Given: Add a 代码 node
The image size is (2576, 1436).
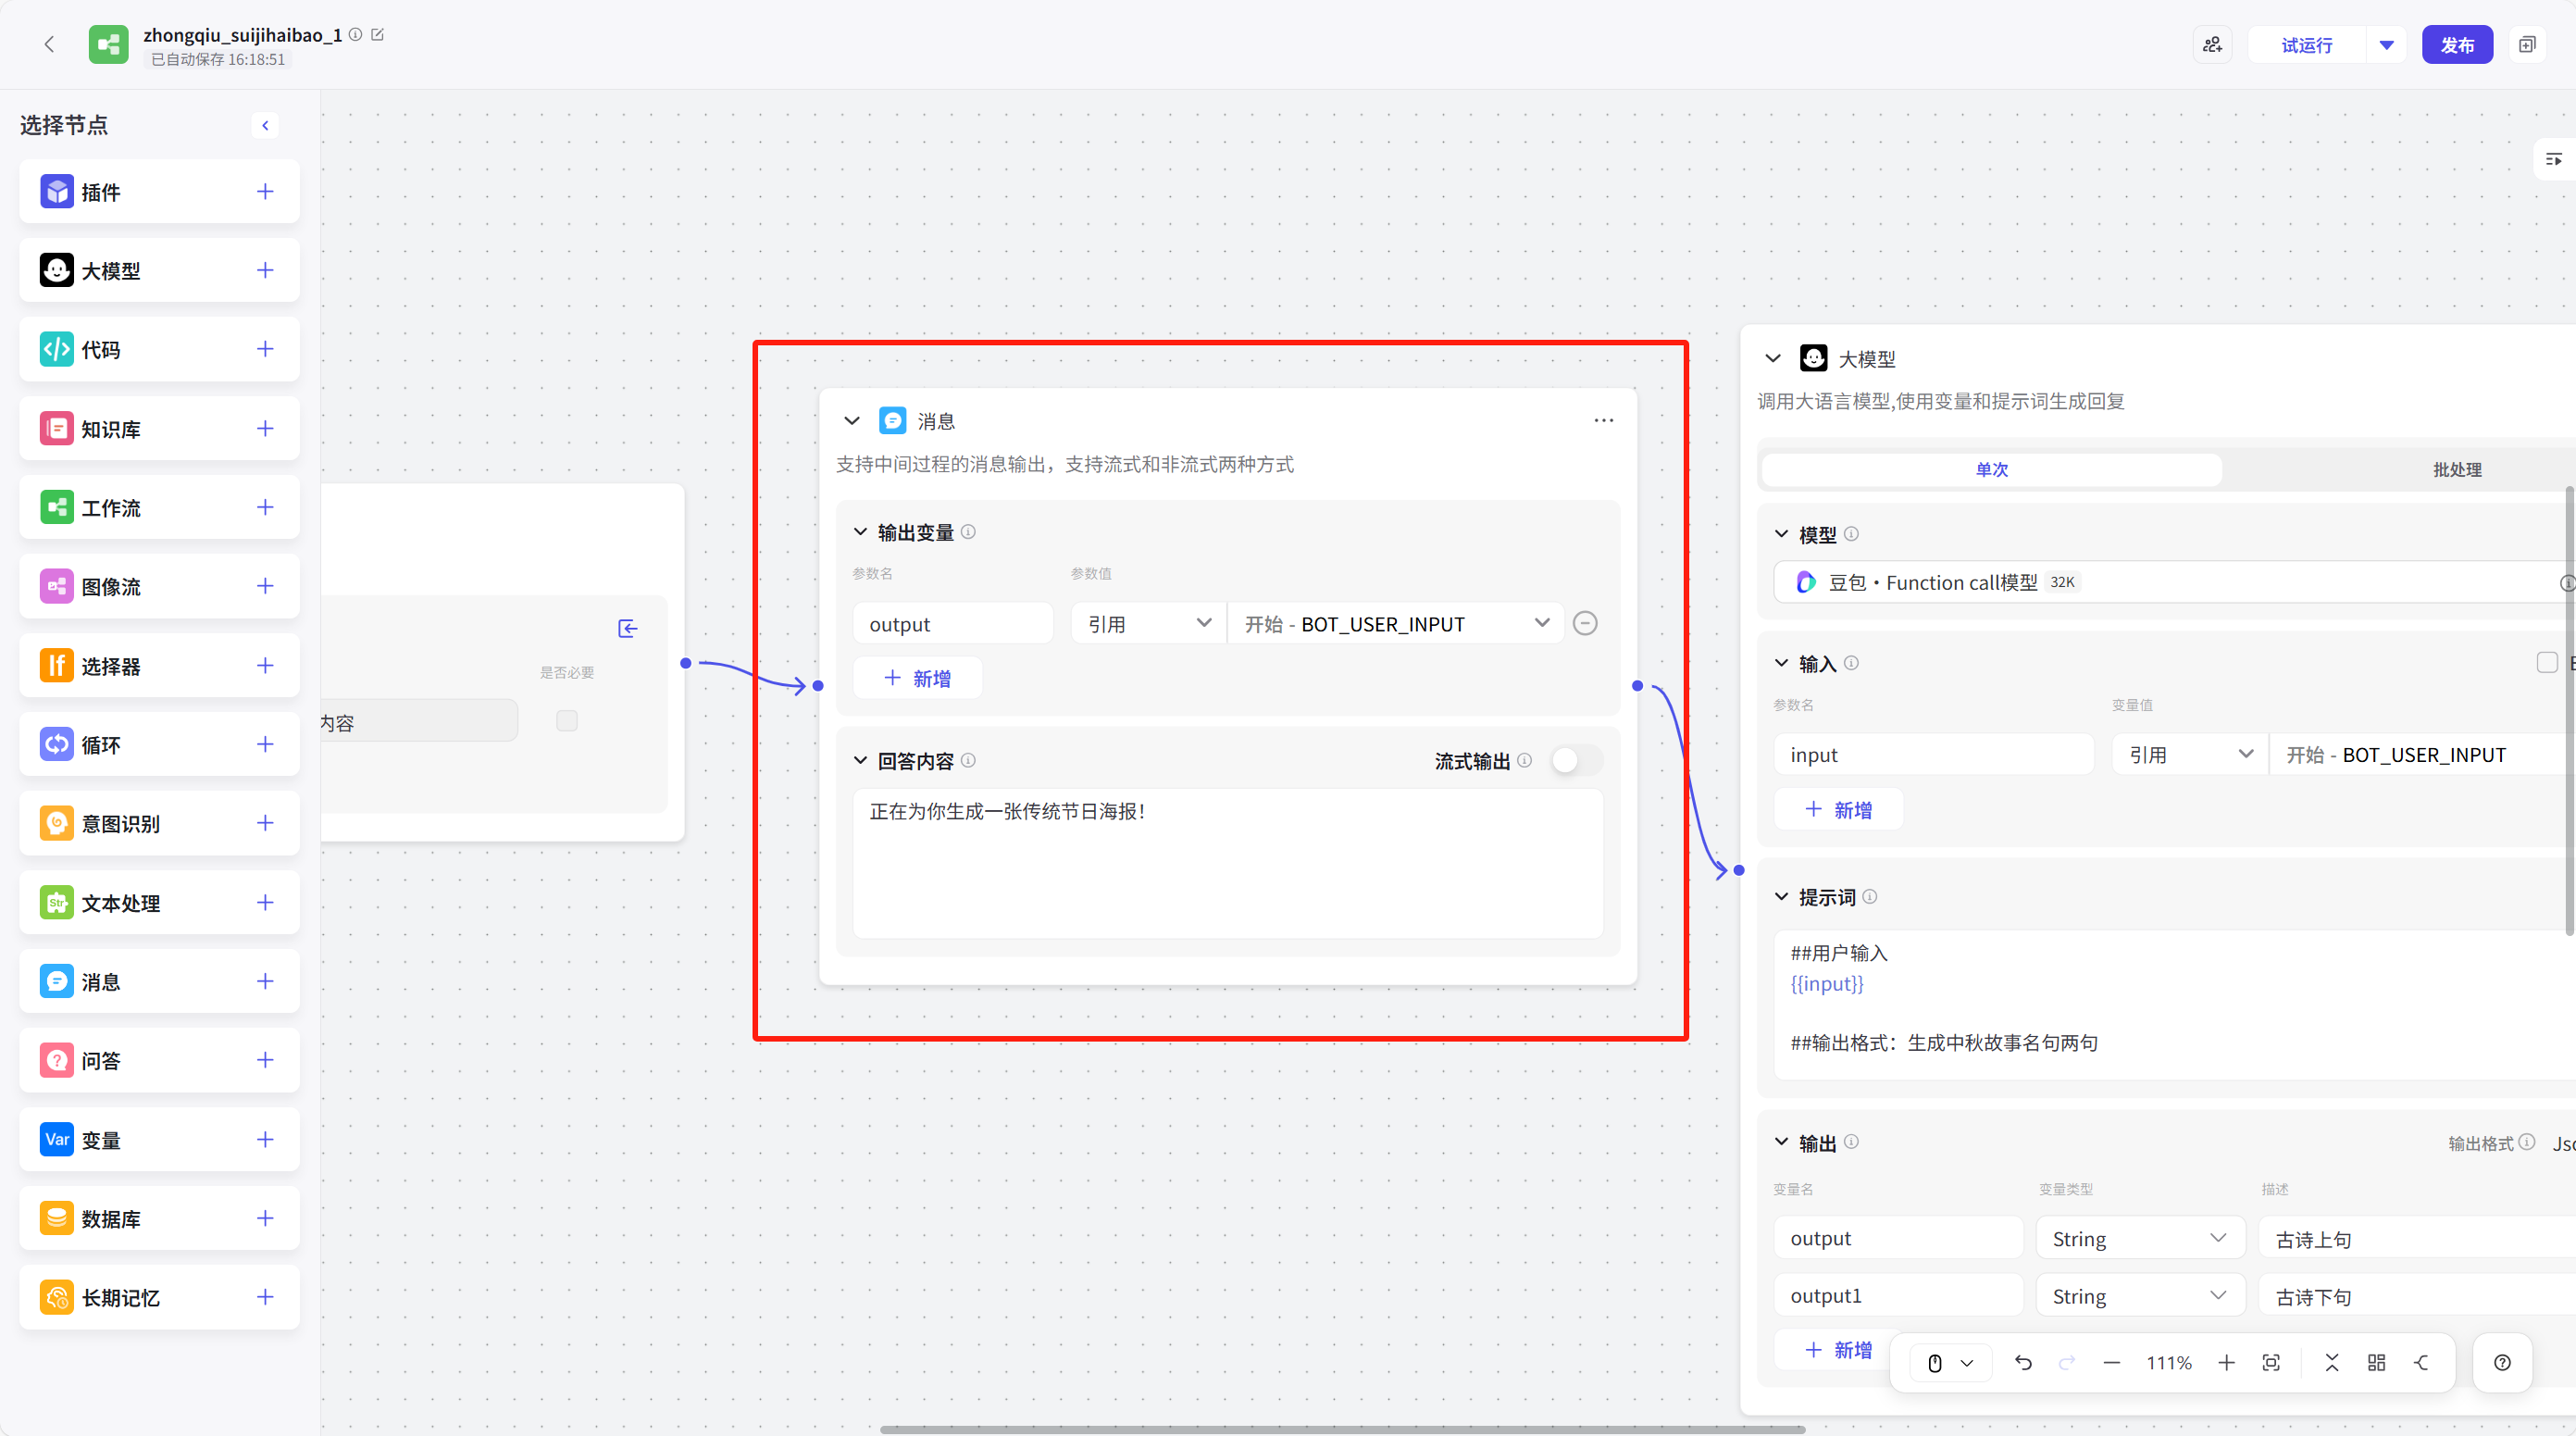Looking at the screenshot, I should pyautogui.click(x=265, y=349).
